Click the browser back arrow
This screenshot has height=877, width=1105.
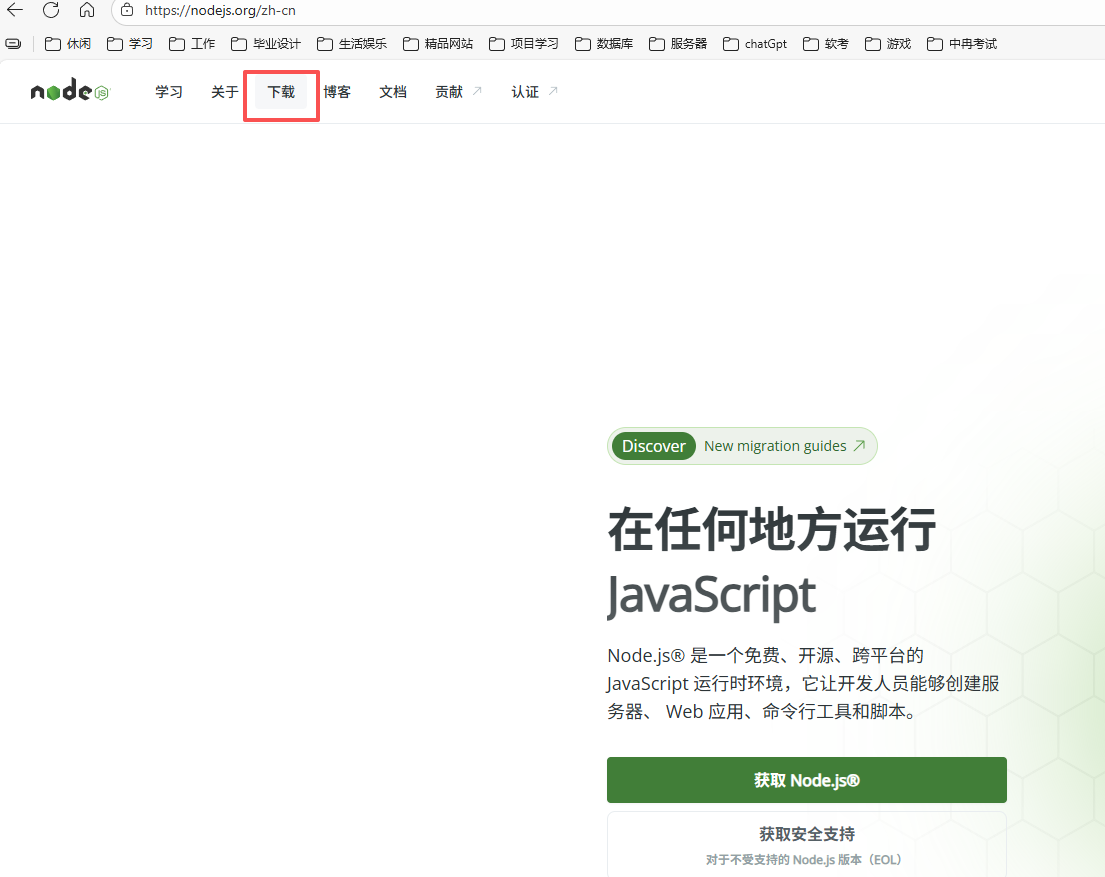point(15,10)
